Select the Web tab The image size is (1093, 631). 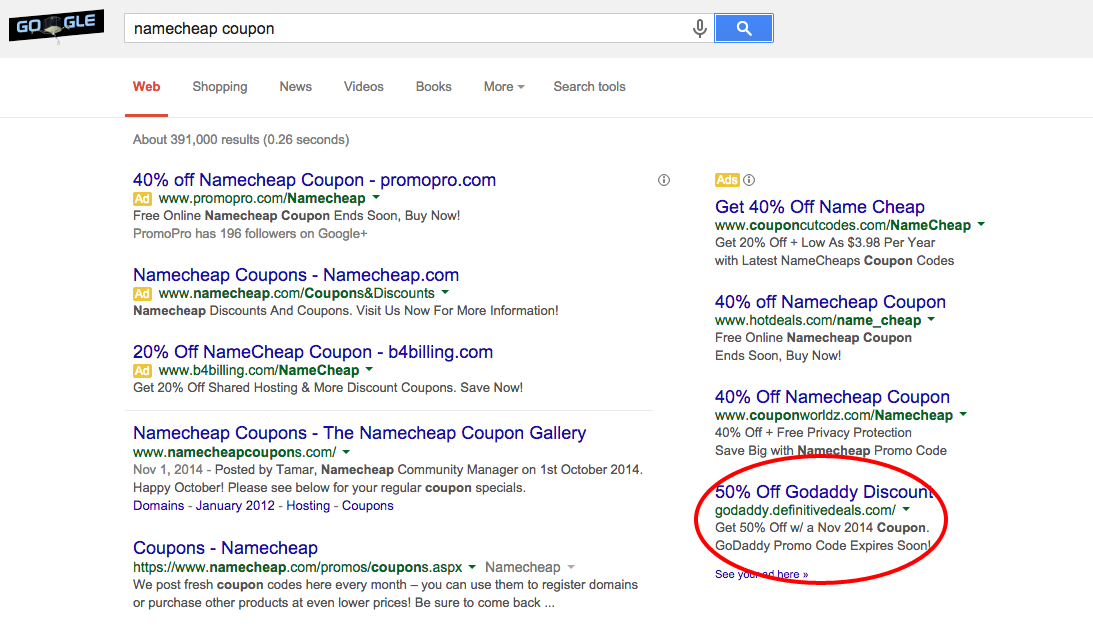(146, 86)
